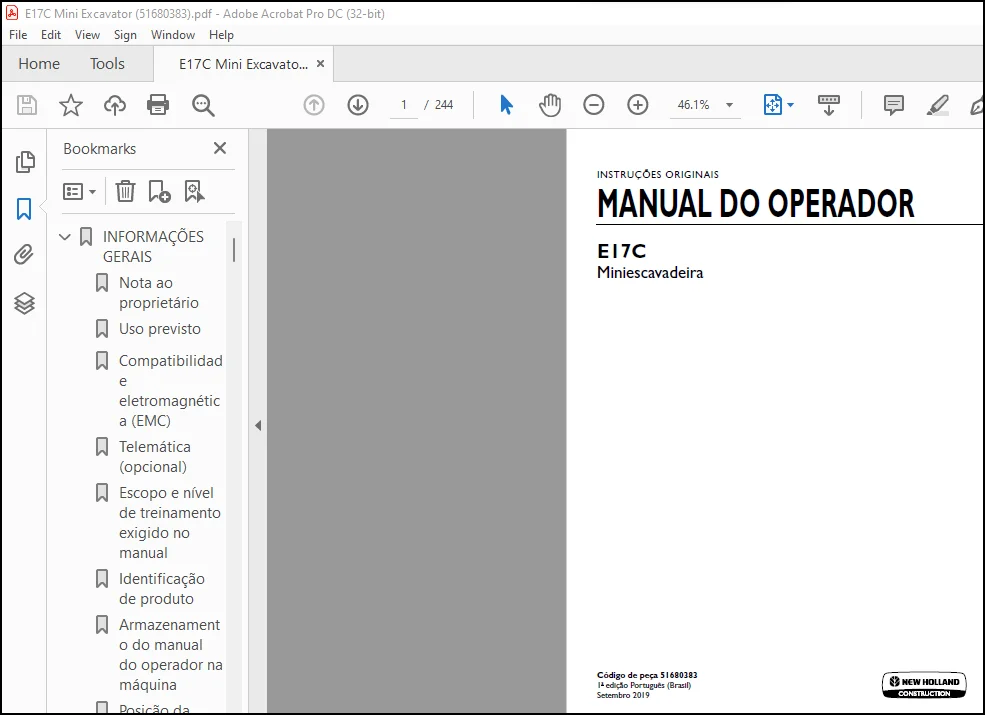
Task: Add a comment sticky note
Action: pos(893,105)
